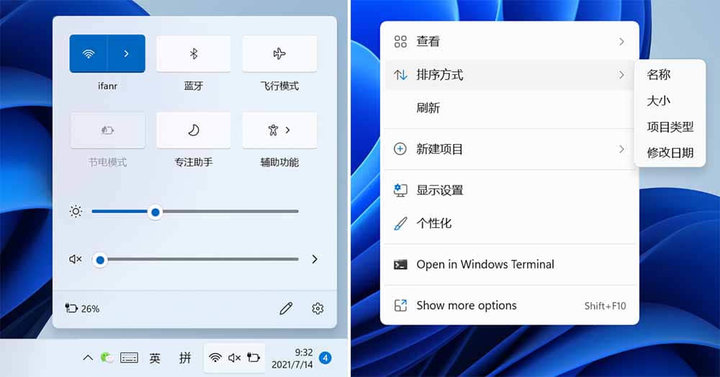The image size is (720, 377).
Task: Click the personalize paintbrush icon
Action: (400, 224)
